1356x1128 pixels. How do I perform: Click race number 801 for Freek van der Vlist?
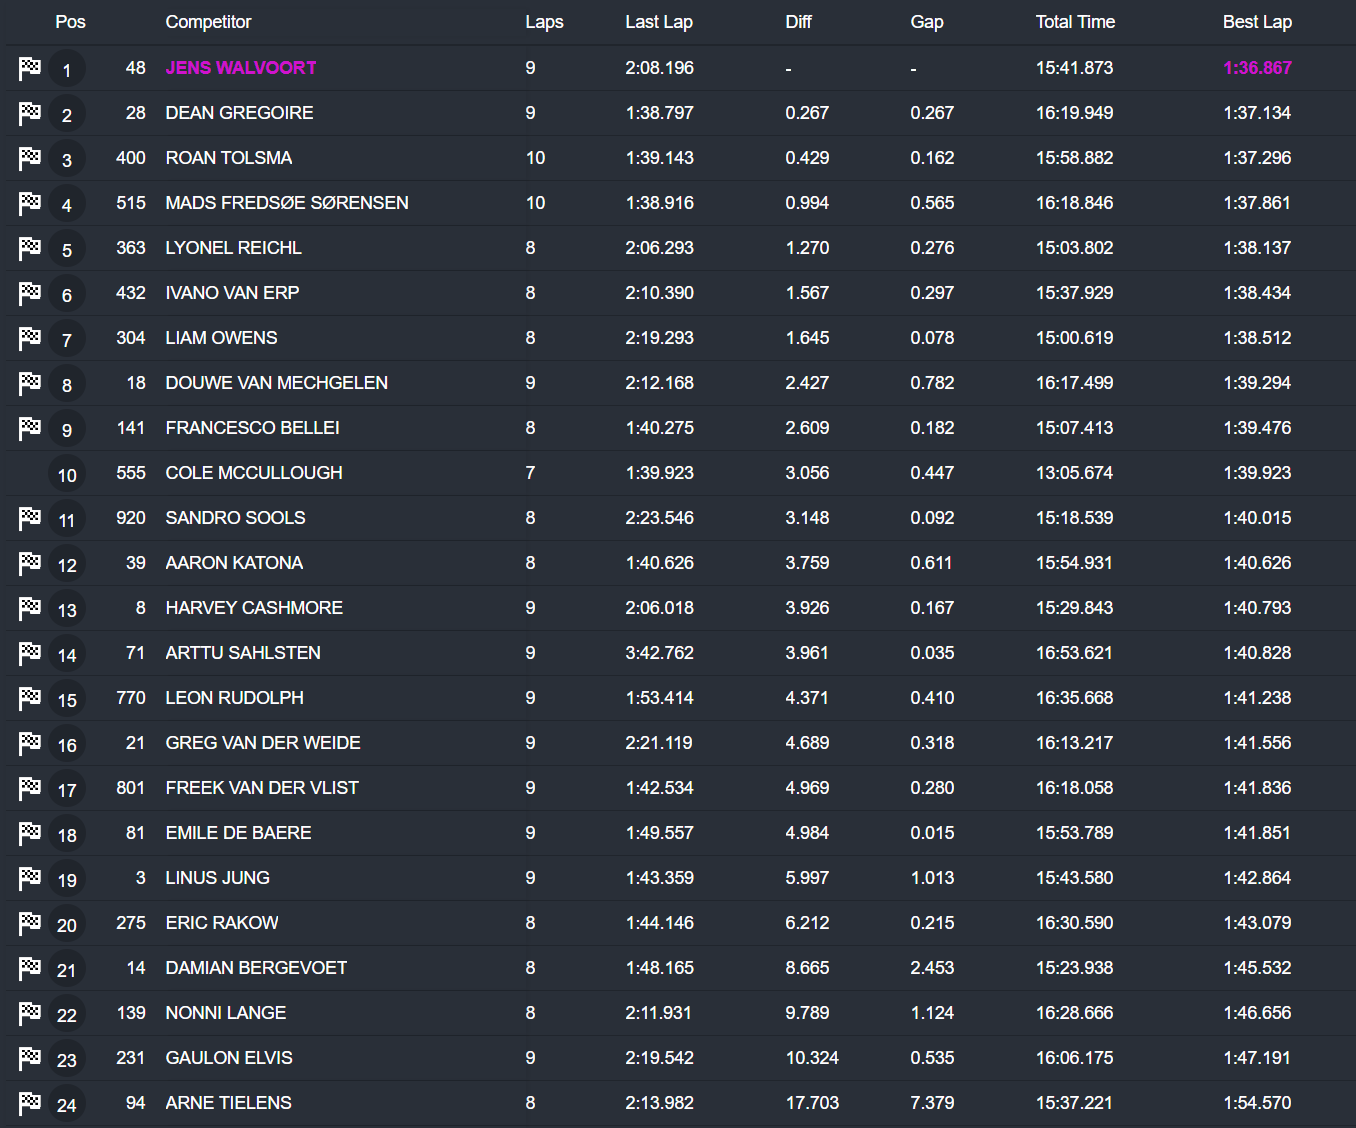[x=131, y=788]
